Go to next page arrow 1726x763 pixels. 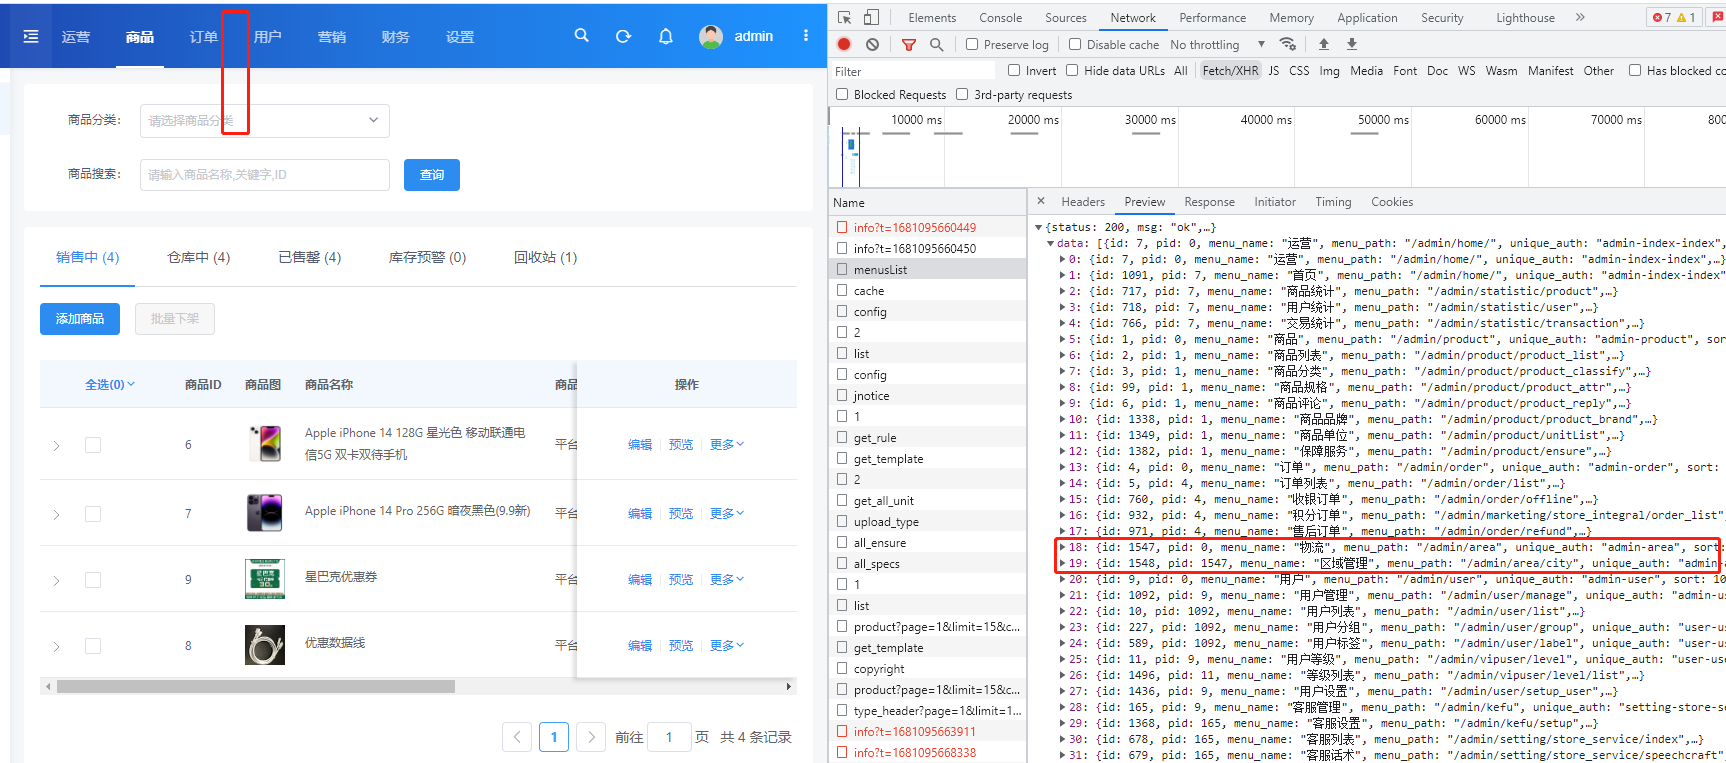pos(591,737)
